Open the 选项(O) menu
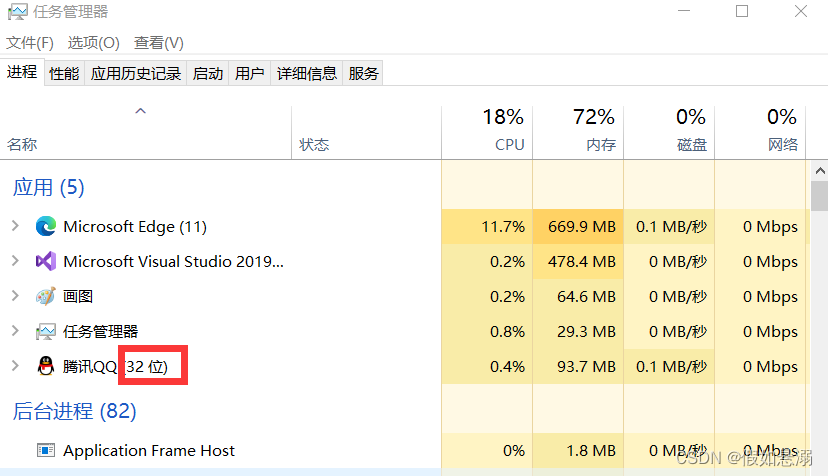 [x=93, y=42]
